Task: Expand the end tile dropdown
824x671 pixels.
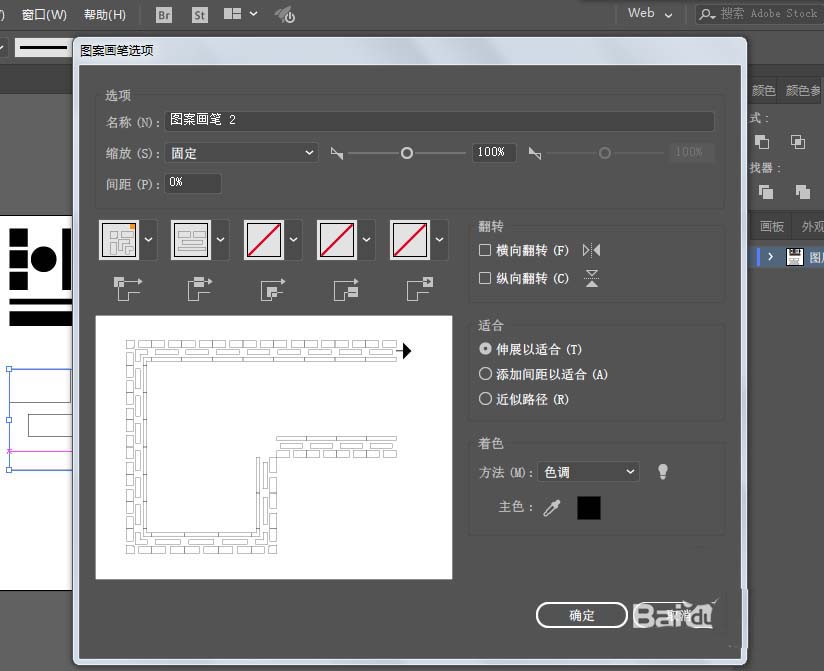Action: point(439,240)
